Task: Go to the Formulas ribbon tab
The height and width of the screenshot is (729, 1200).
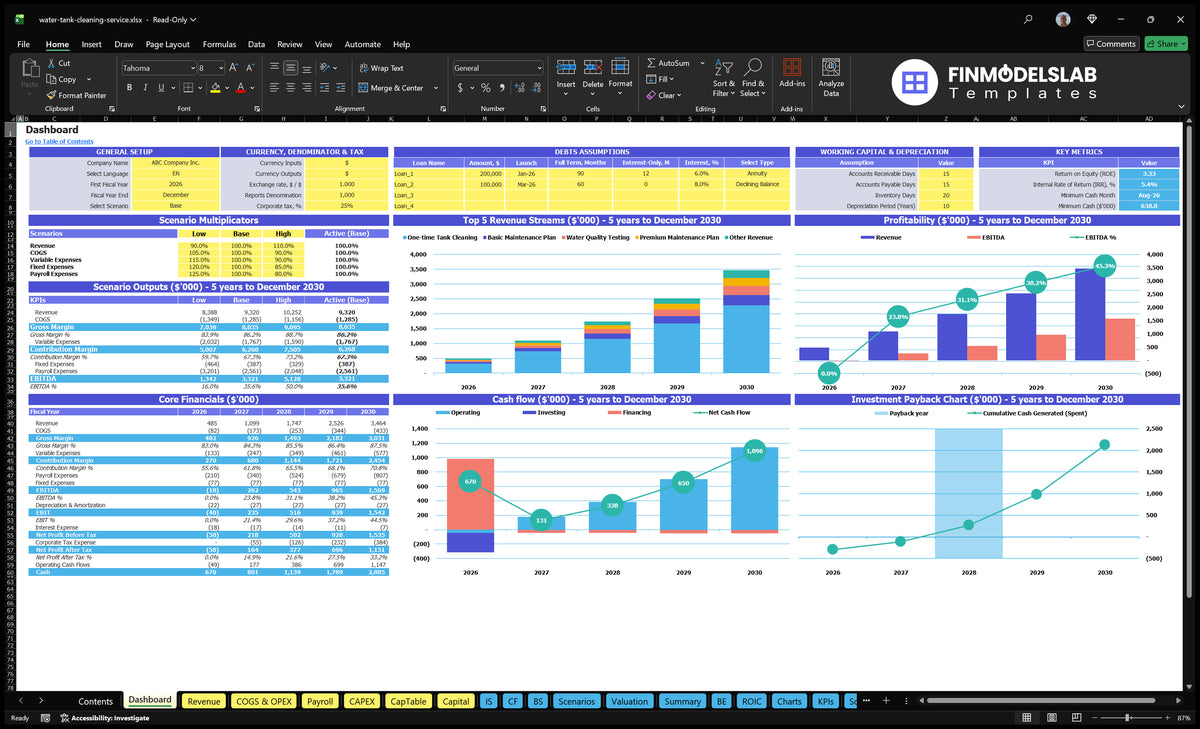Action: click(219, 44)
